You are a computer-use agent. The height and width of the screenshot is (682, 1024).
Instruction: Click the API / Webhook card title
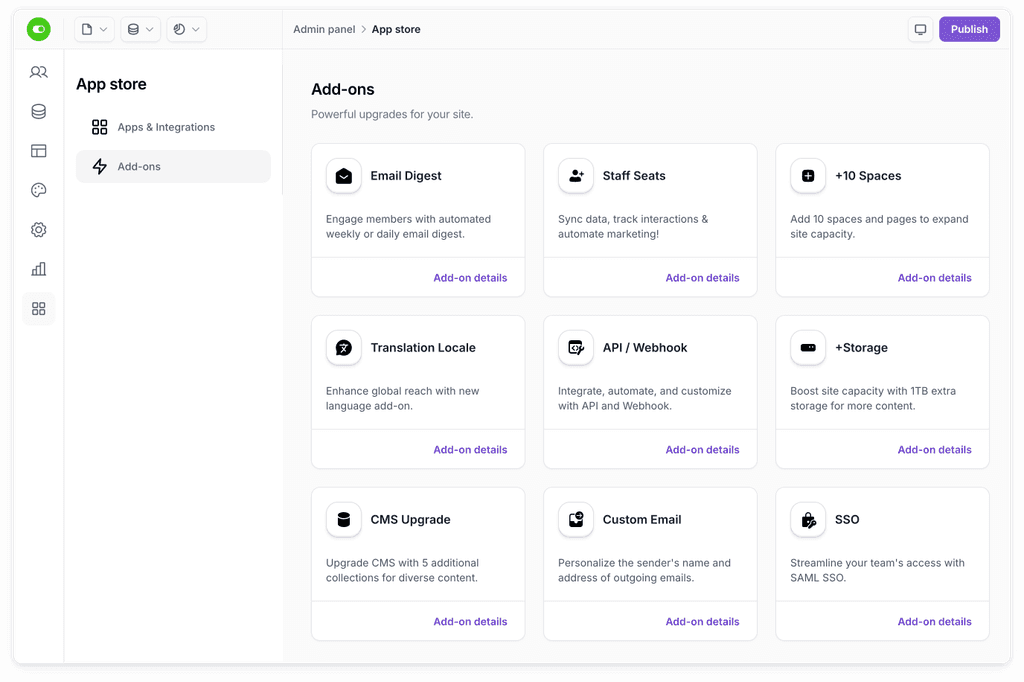pyautogui.click(x=645, y=348)
